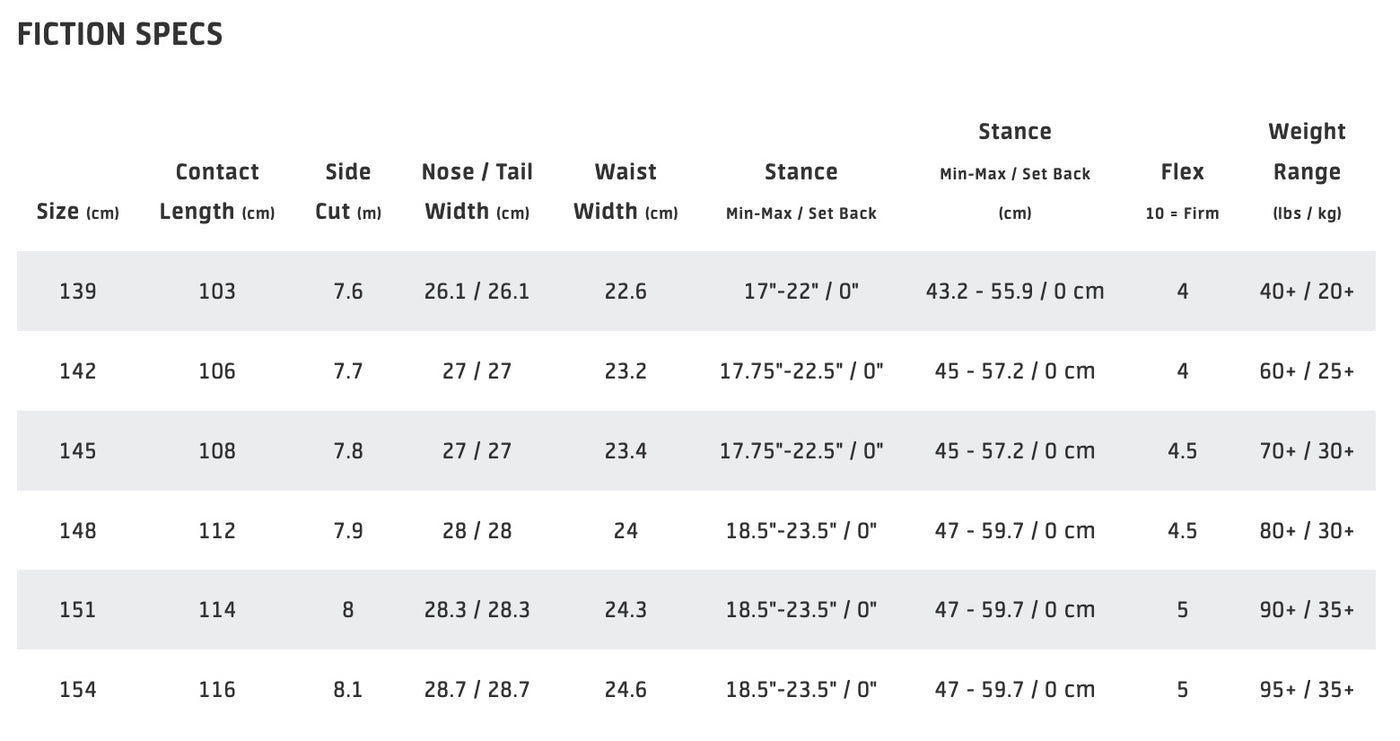Click the 28.7 / 28.7 nose tail value
Image resolution: width=1400 pixels, height=741 pixels.
click(477, 690)
